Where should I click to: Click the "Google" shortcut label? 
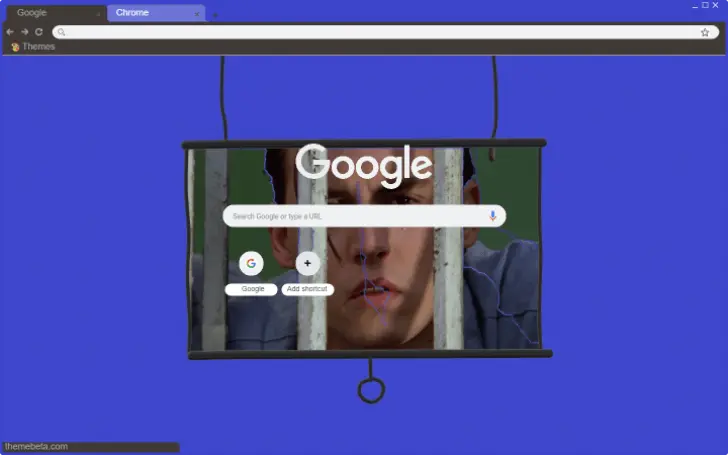click(x=252, y=289)
